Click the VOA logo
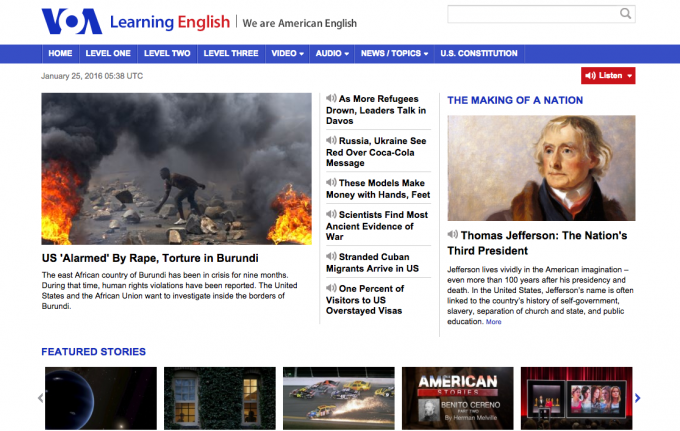Image resolution: width=680 pixels, height=431 pixels. (72, 21)
